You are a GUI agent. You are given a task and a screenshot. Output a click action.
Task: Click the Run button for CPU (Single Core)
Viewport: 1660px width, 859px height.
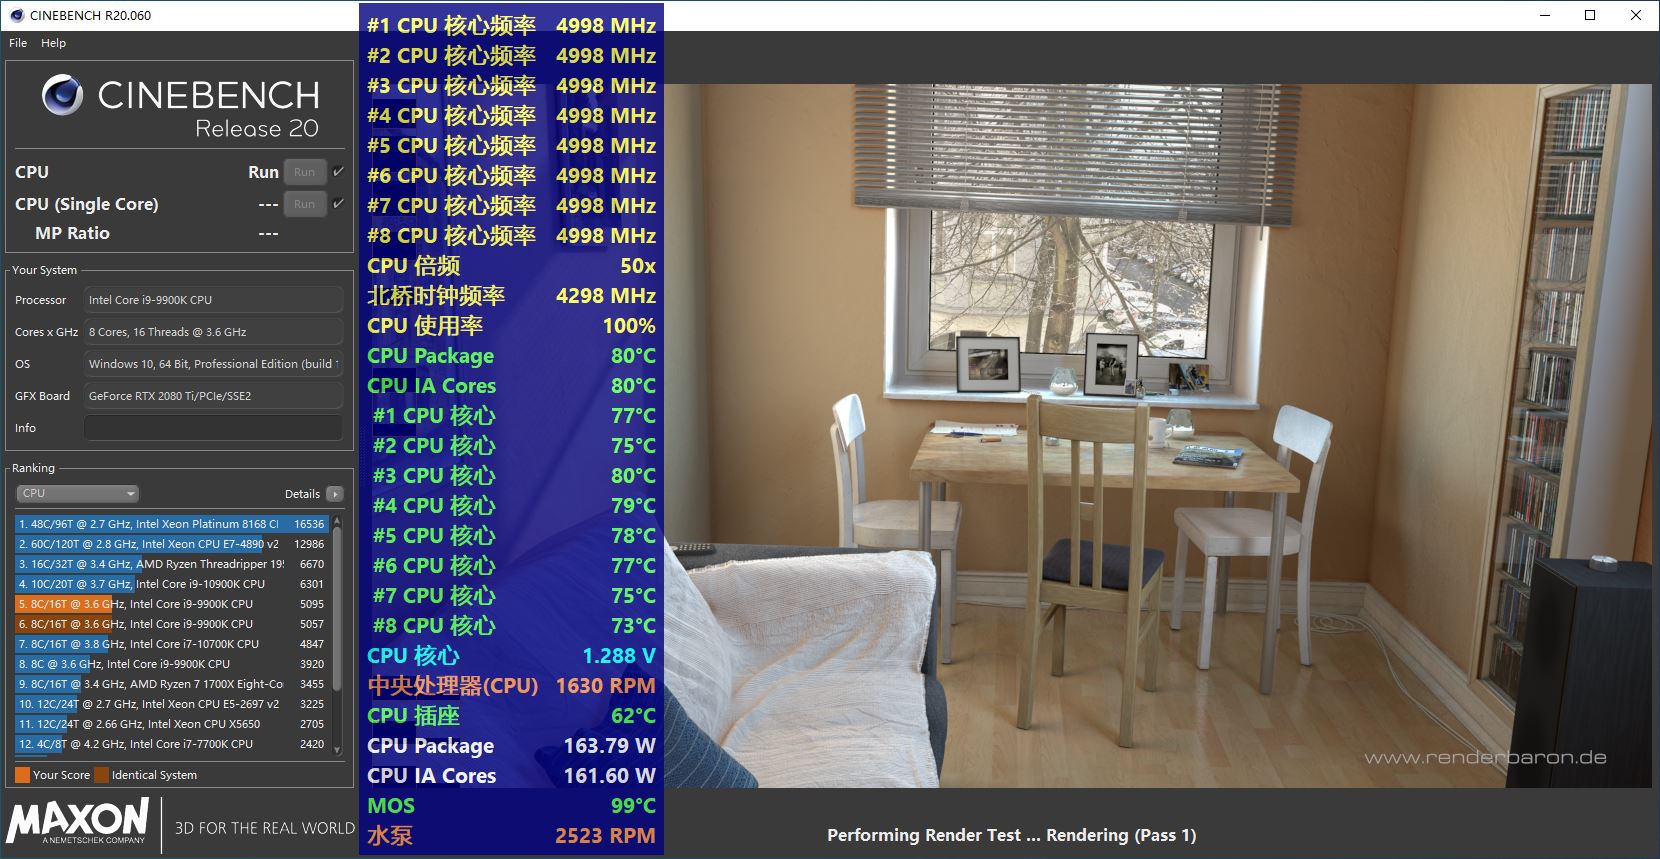click(x=304, y=204)
